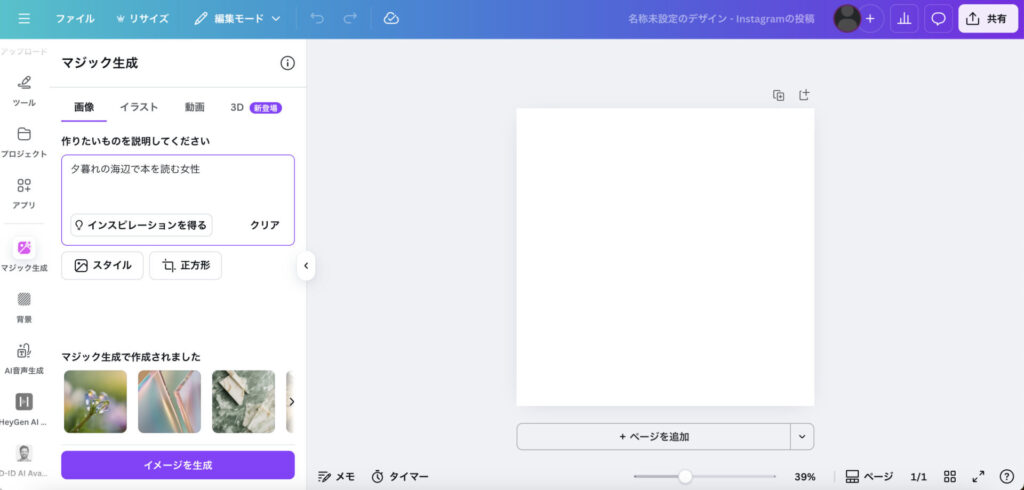1024x490 pixels.
Task: Click the undo arrow icon
Action: 317,18
